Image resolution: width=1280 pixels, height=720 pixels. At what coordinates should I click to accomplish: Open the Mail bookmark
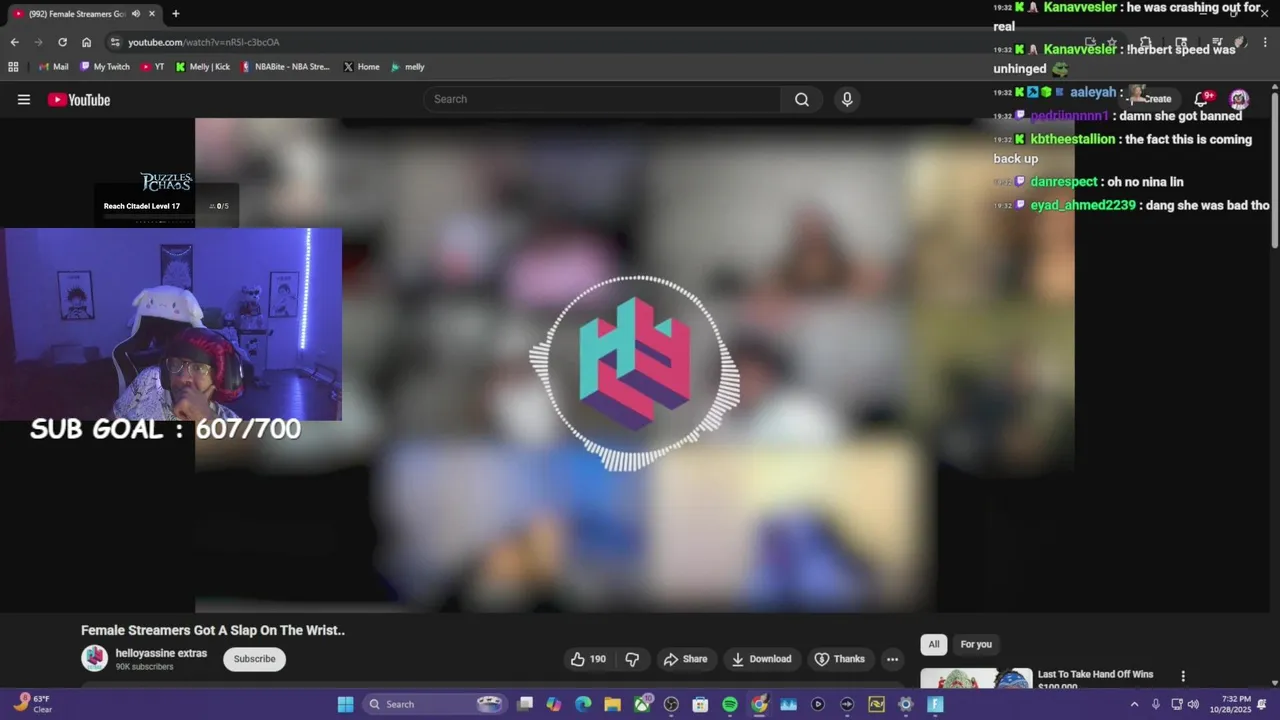click(x=54, y=67)
